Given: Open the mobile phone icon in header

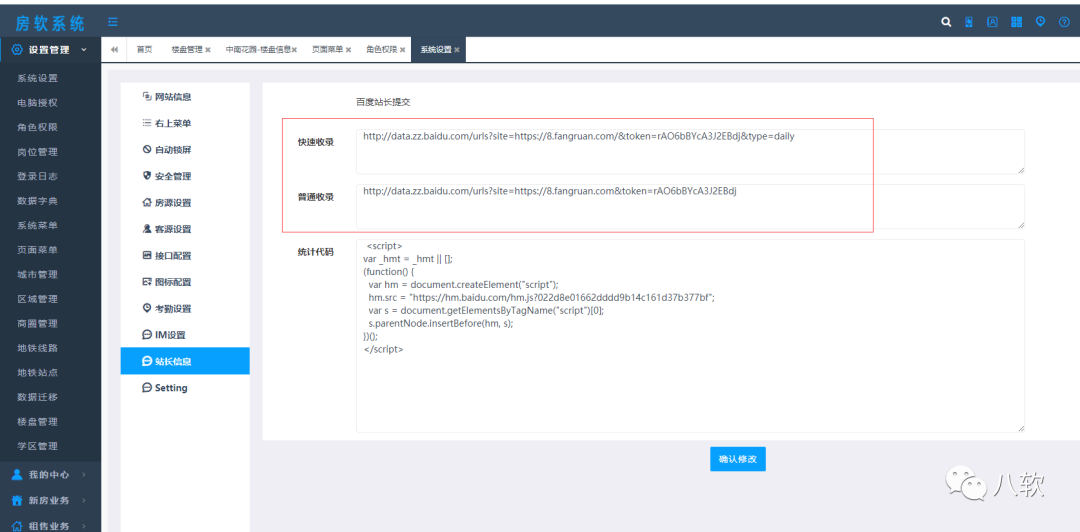Looking at the screenshot, I should click(969, 22).
